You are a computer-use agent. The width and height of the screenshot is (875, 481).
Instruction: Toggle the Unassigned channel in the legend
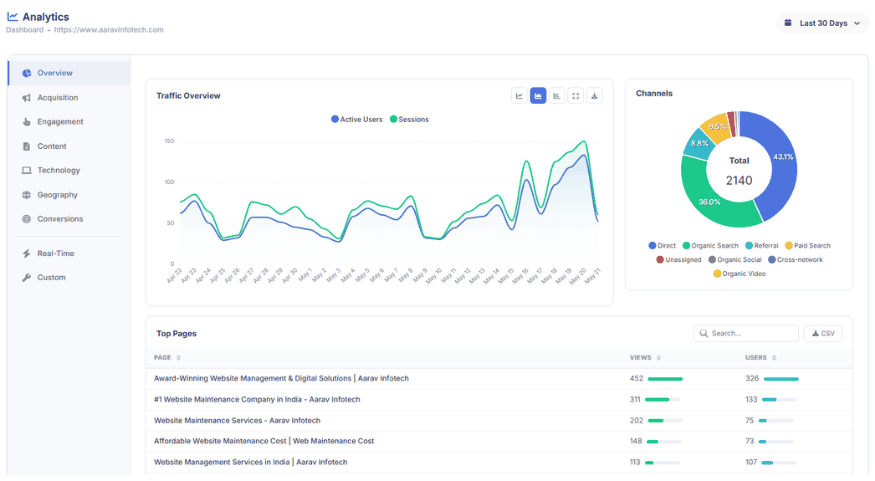(679, 259)
